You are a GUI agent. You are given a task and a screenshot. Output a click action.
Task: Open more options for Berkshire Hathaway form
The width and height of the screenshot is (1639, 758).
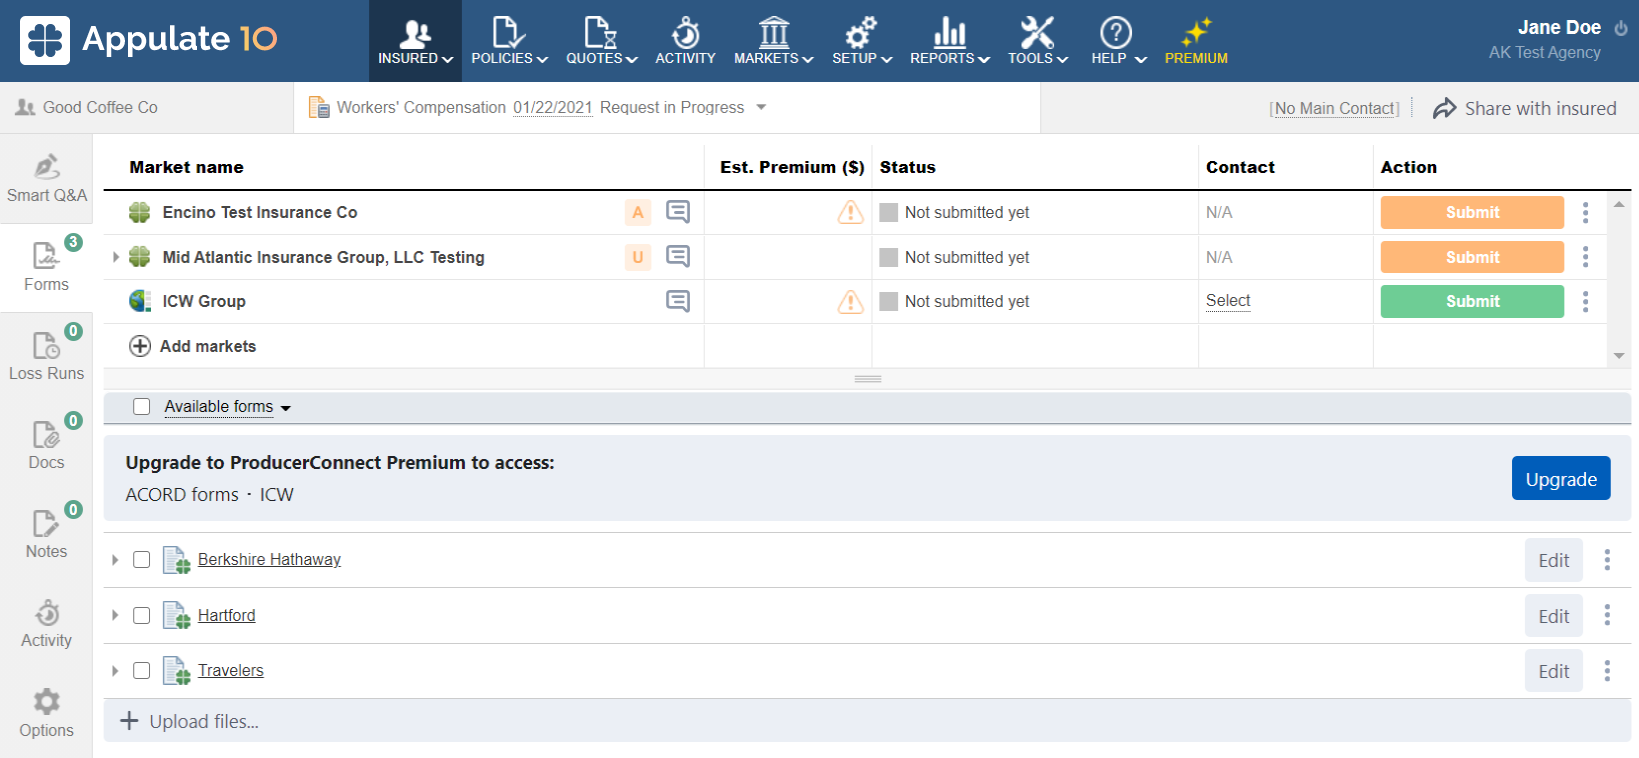(x=1607, y=560)
